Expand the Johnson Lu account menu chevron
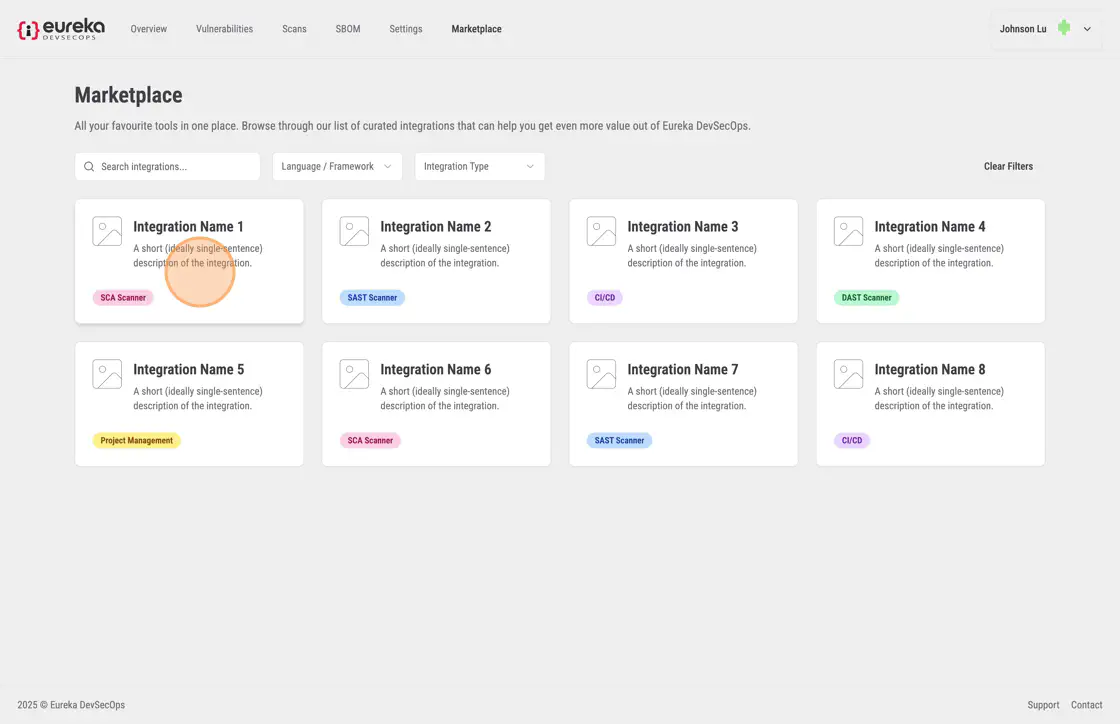The width and height of the screenshot is (1120, 724). [x=1087, y=29]
